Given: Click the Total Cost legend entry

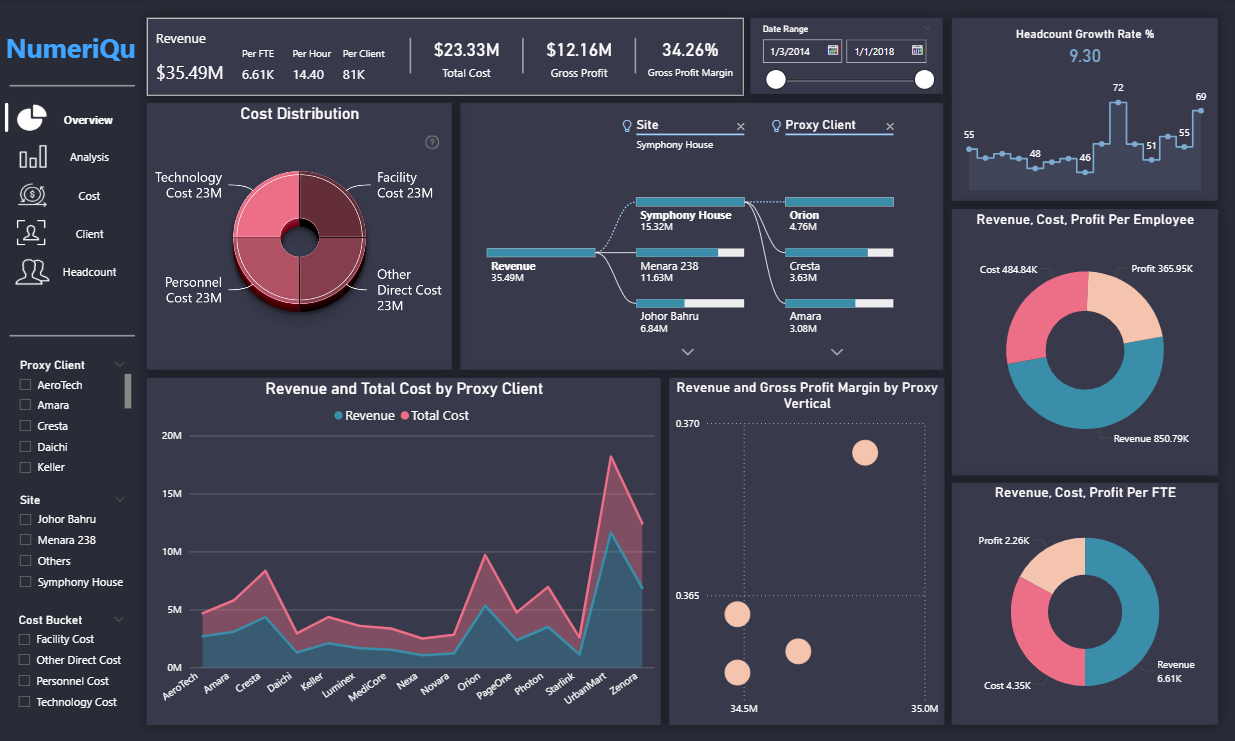Looking at the screenshot, I should tap(434, 415).
